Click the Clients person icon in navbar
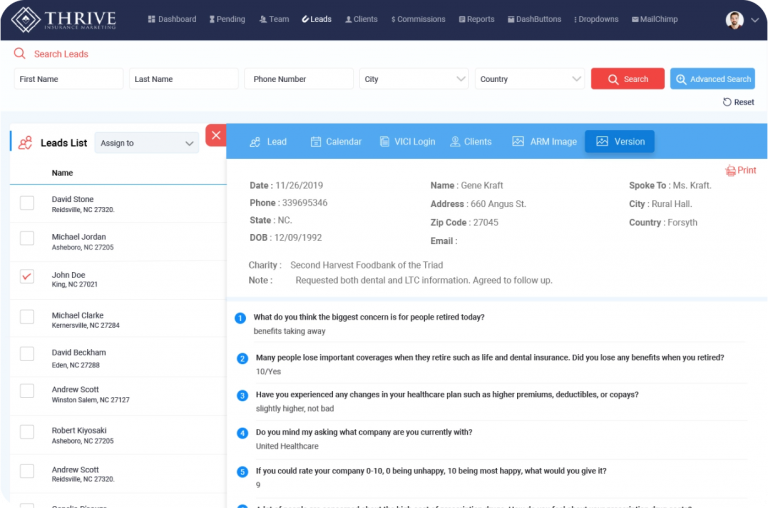The height and width of the screenshot is (508, 768). pyautogui.click(x=348, y=19)
